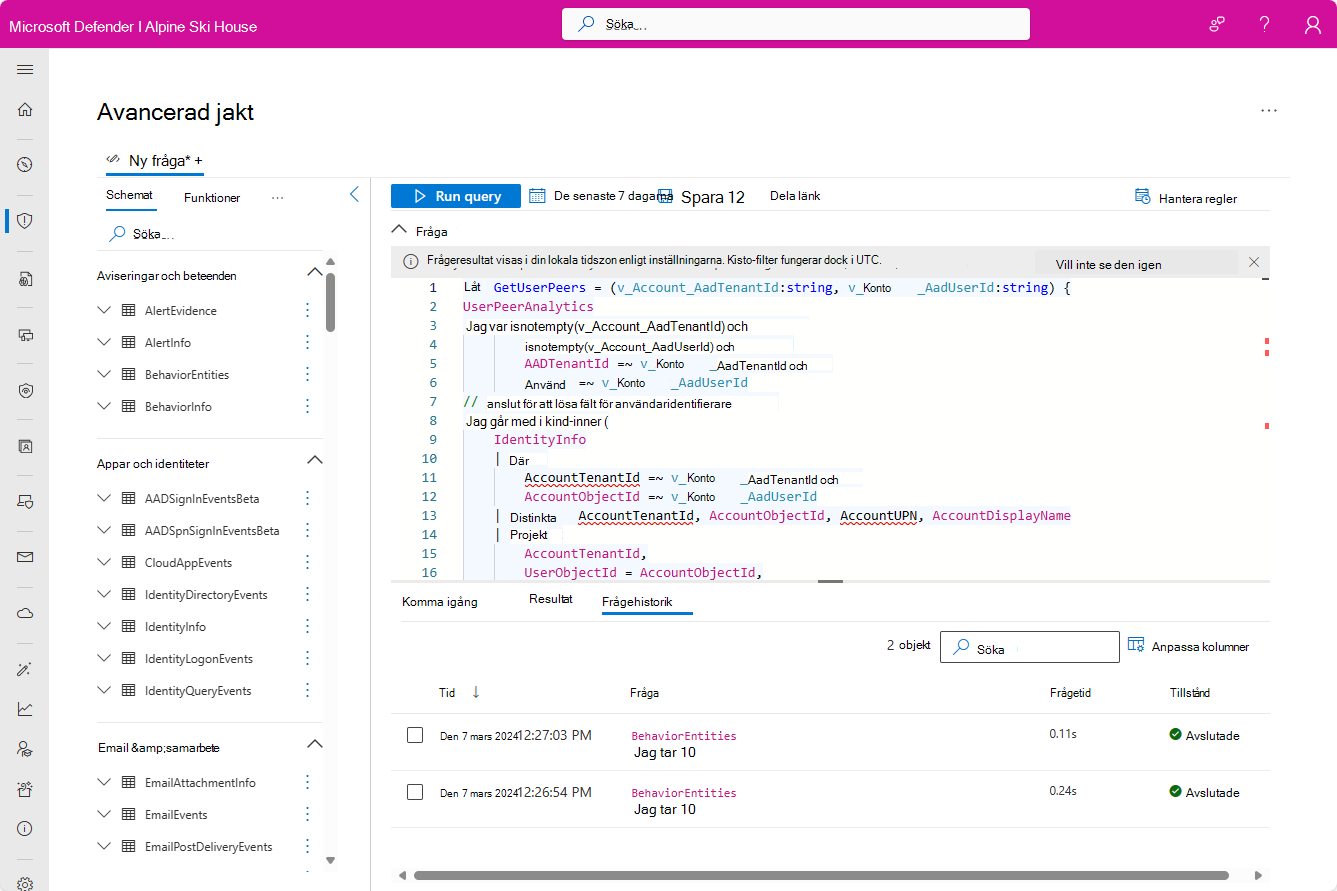1337x891 pixels.
Task: Expand the AlertEvidence table schema
Action: click(105, 310)
